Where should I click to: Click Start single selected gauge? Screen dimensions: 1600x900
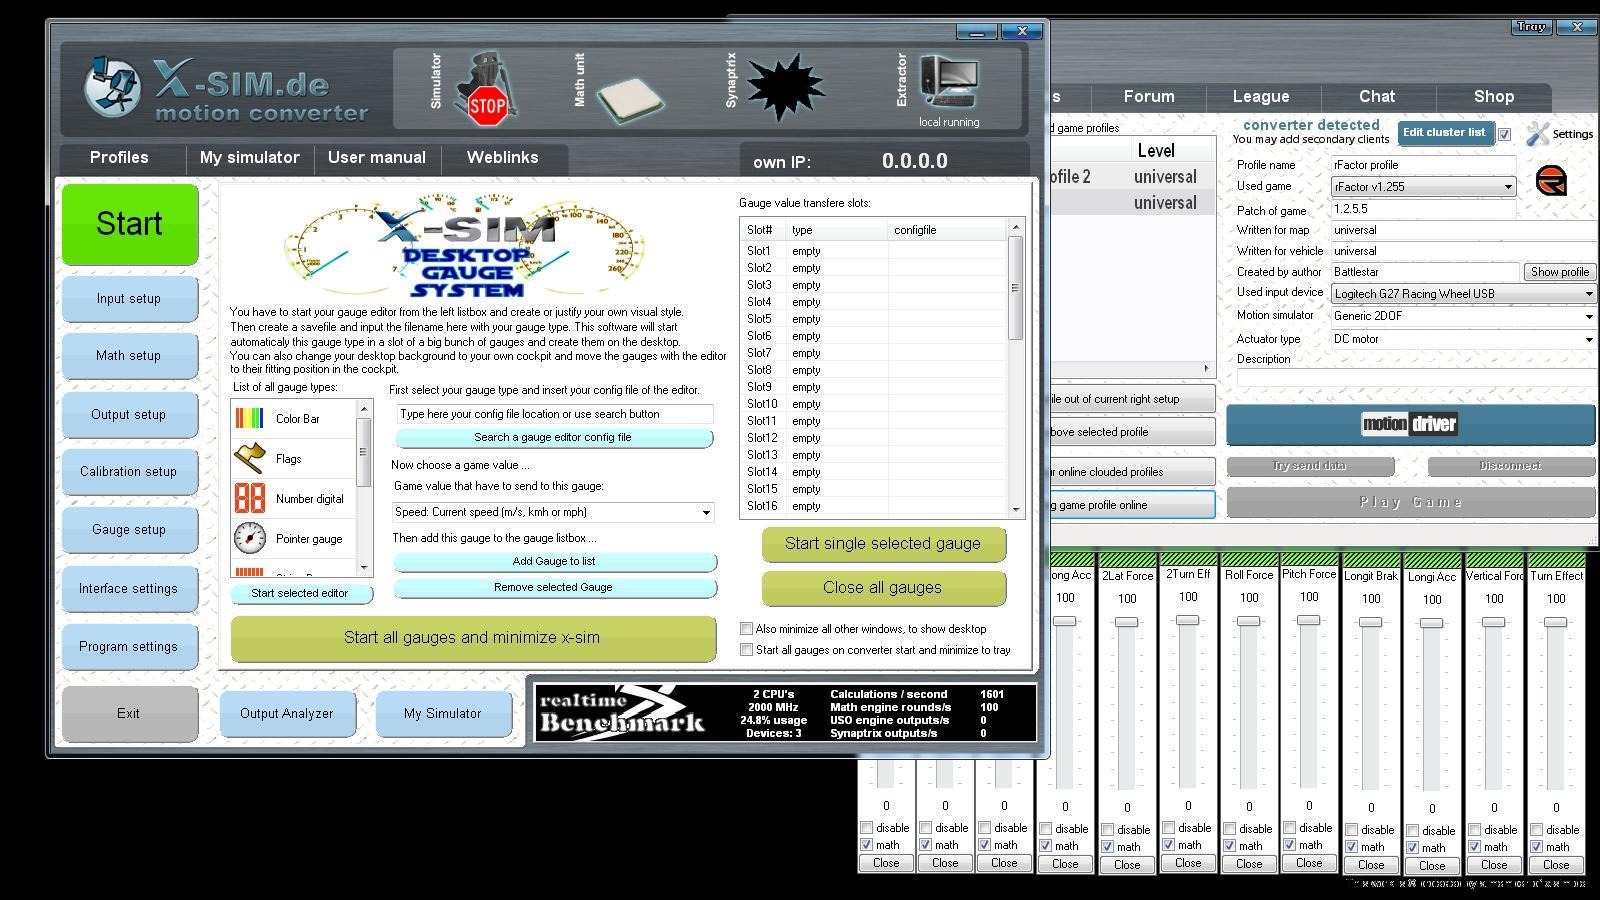click(883, 544)
